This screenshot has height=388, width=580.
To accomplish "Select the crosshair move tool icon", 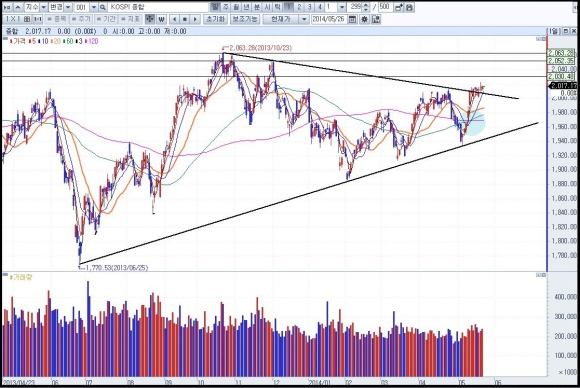I will click(150, 19).
